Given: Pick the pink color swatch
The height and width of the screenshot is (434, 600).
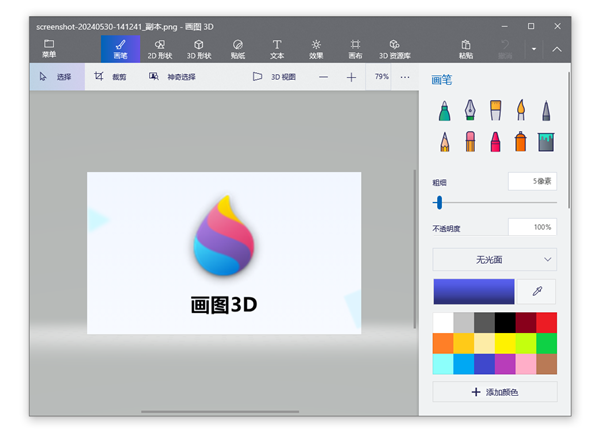Looking at the screenshot, I should (526, 364).
